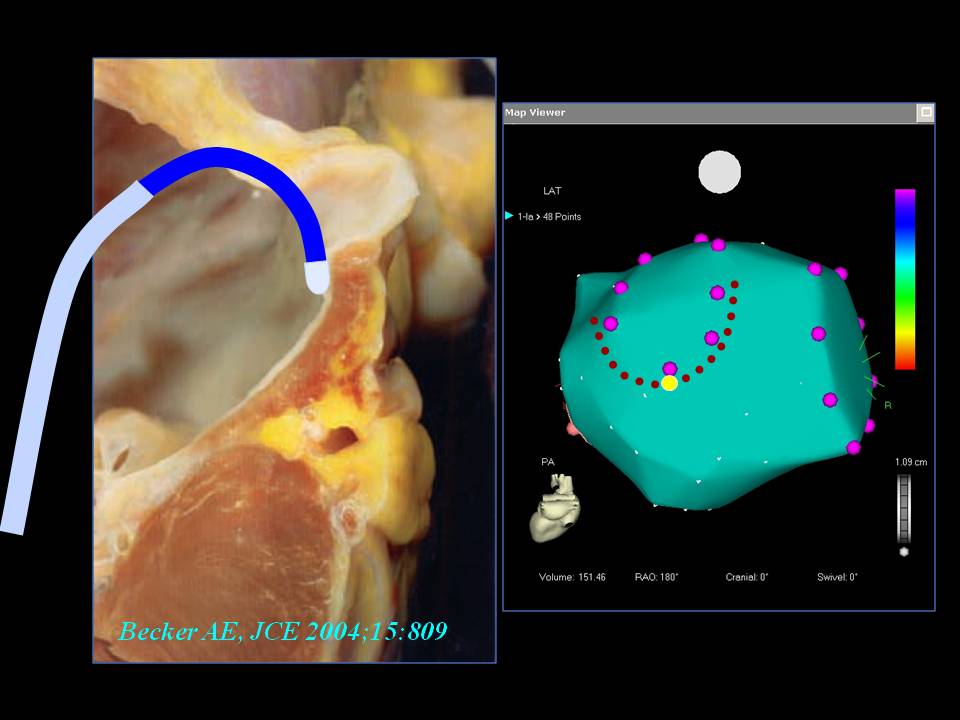Click the PA view label
Viewport: 960px width, 720px height.
coord(548,462)
